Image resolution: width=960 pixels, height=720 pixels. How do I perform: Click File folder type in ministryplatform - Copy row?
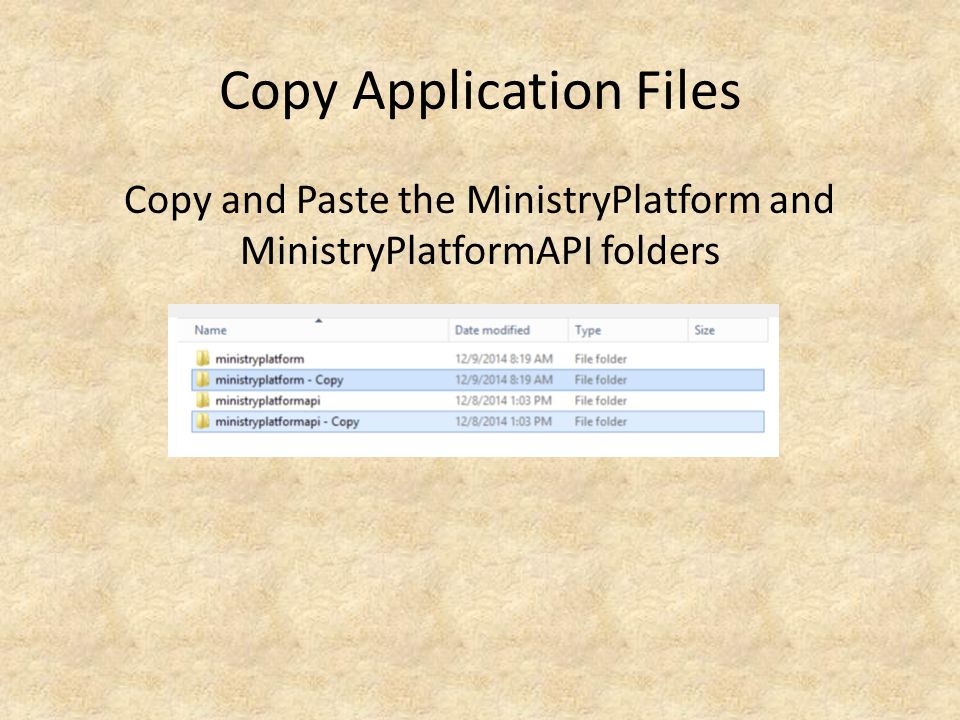point(601,380)
